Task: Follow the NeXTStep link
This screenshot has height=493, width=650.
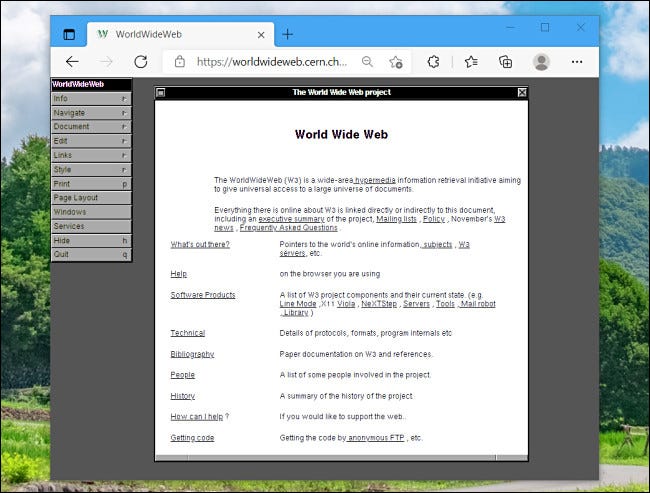Action: click(379, 304)
